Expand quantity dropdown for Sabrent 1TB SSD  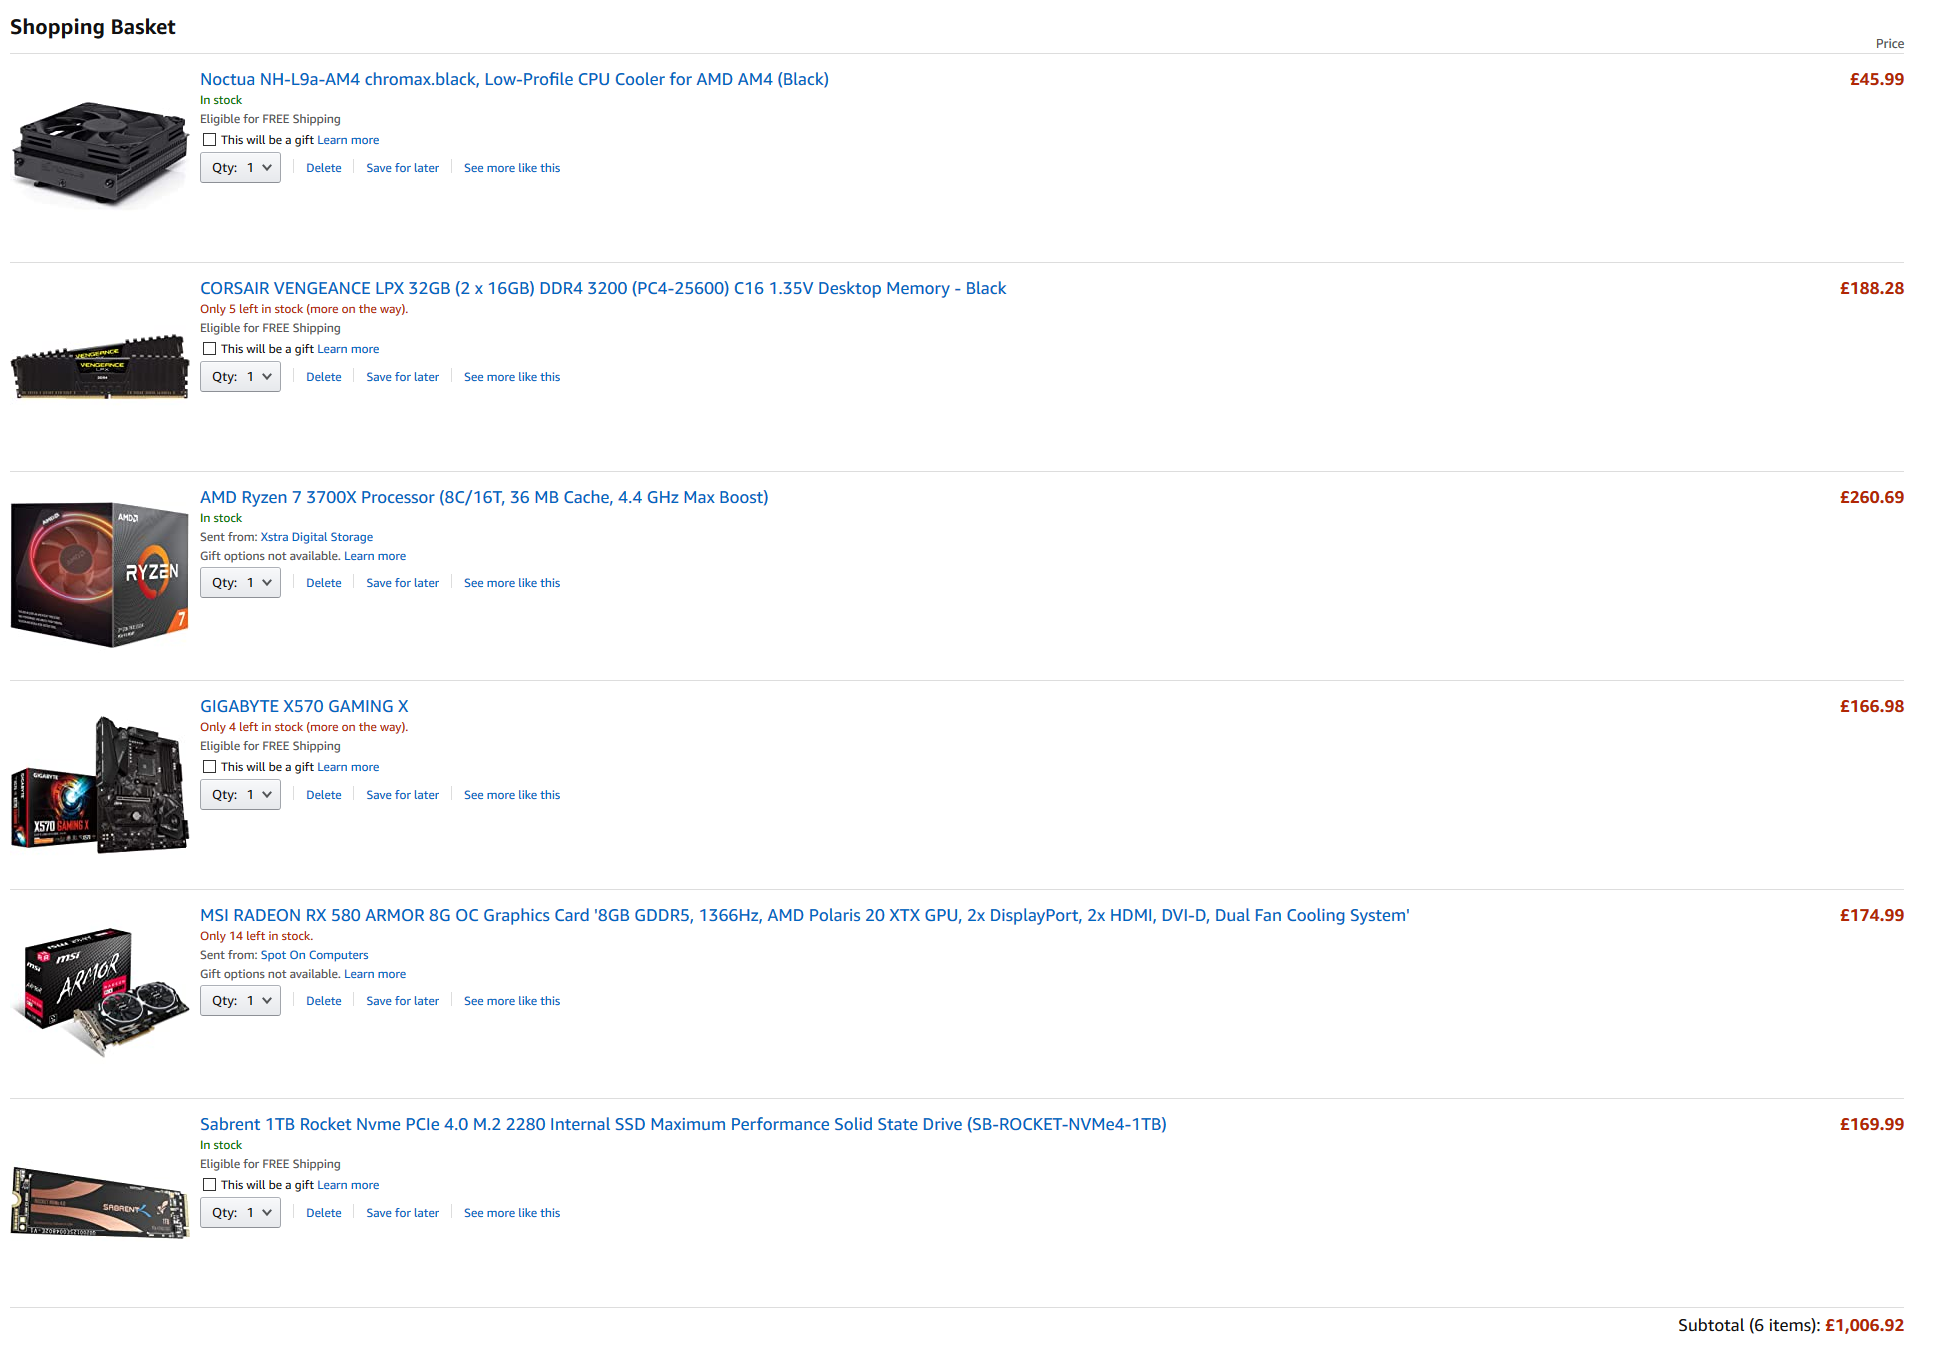click(238, 1212)
